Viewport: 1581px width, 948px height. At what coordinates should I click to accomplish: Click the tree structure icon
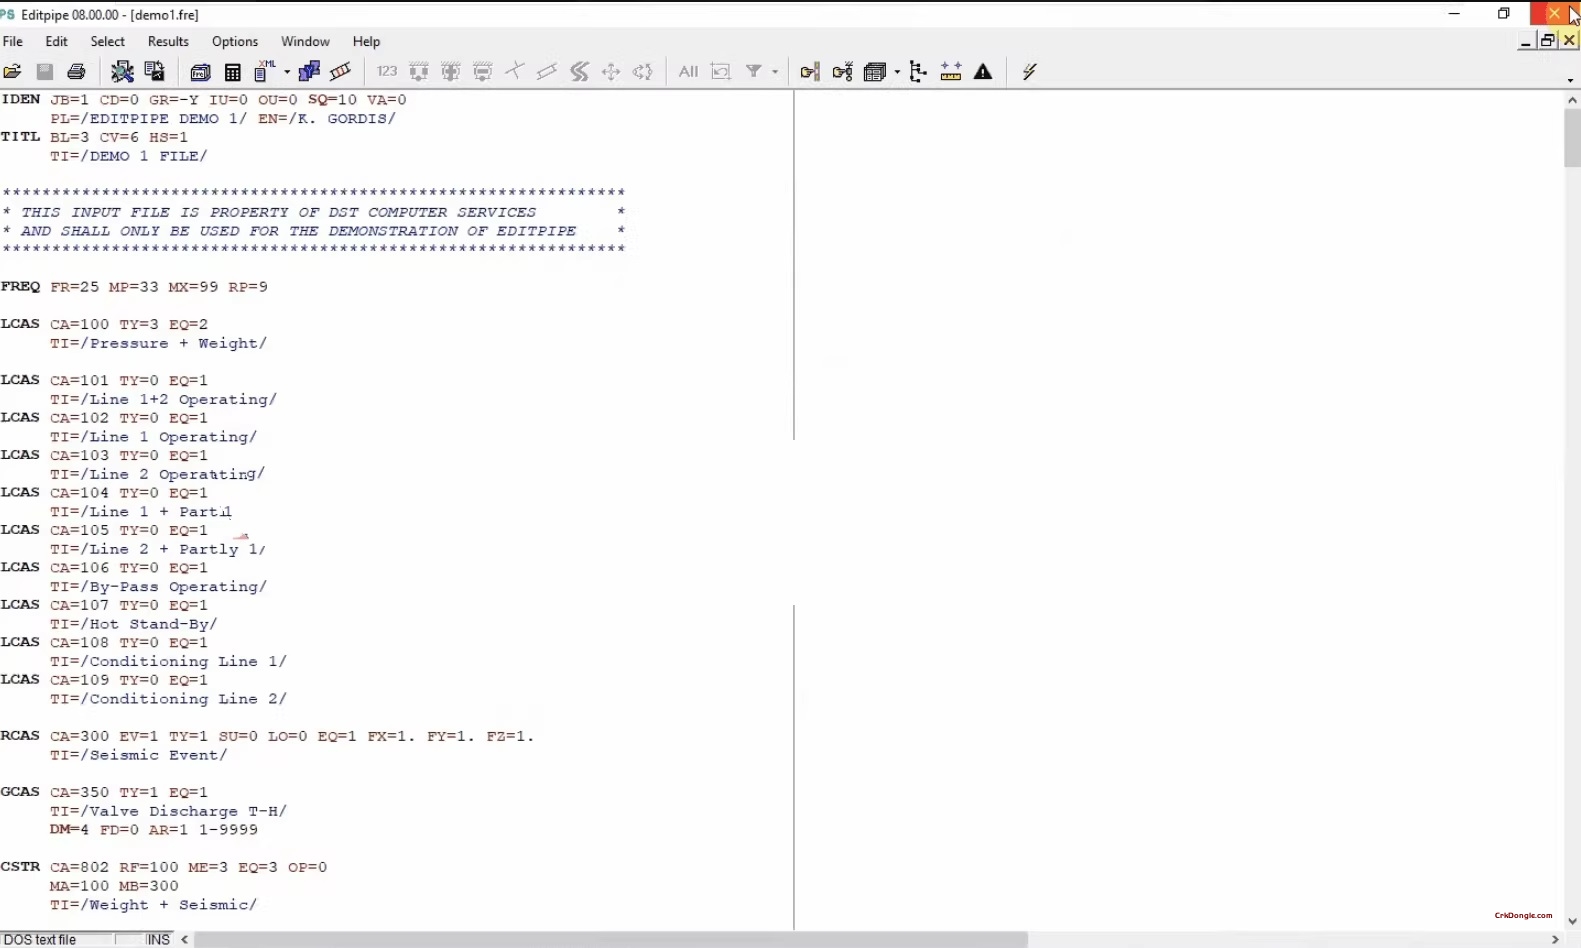(x=918, y=71)
